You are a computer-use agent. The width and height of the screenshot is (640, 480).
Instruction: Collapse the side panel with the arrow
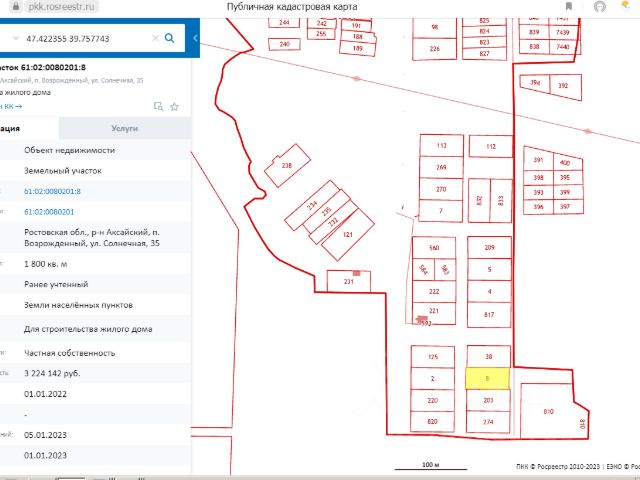(x=195, y=38)
